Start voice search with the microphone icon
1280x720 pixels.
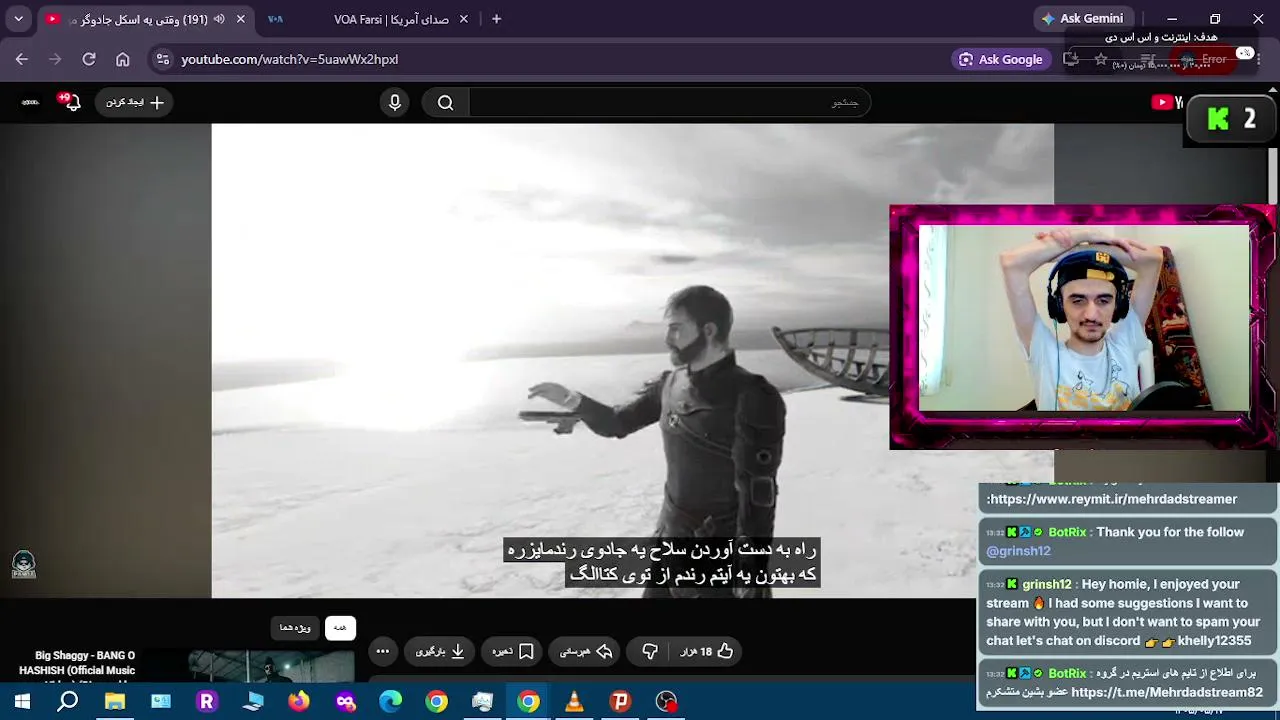[x=395, y=102]
